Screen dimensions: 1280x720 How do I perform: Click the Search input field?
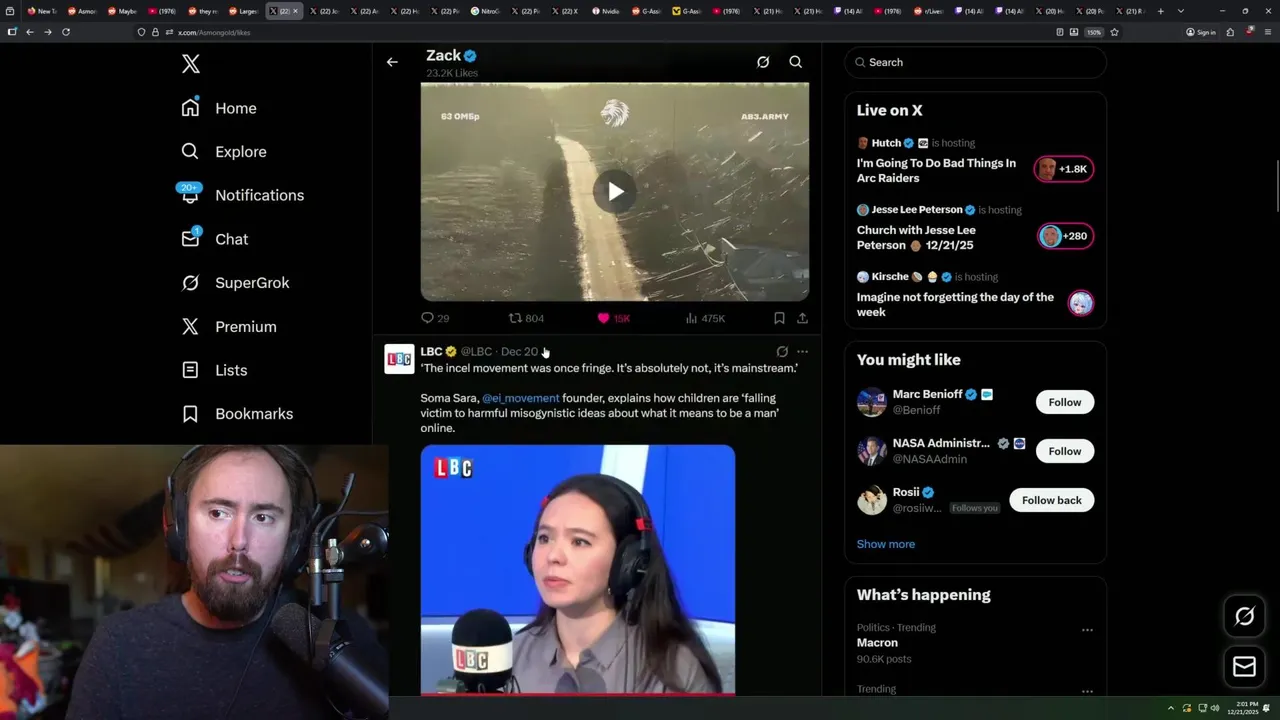[975, 62]
